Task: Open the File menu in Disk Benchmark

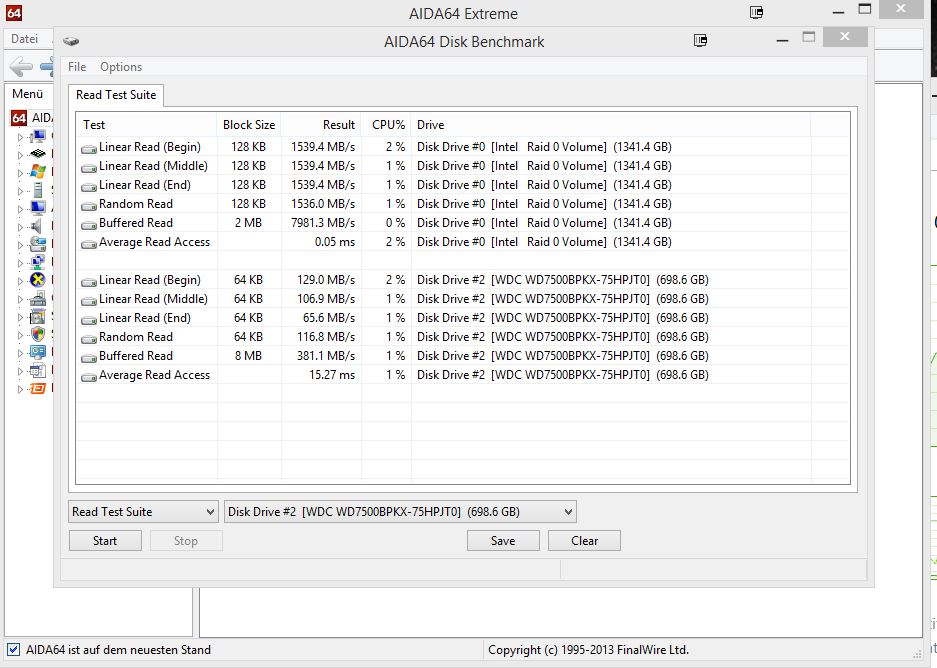Action: (x=77, y=67)
